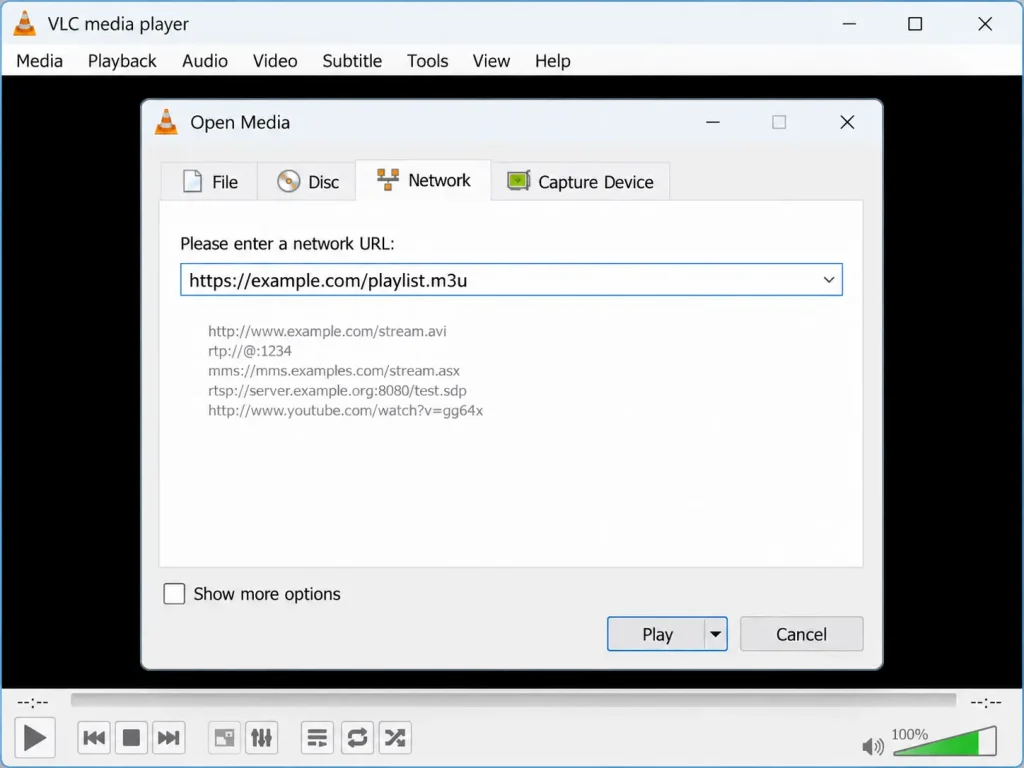Switch to the Disc tab

(307, 182)
